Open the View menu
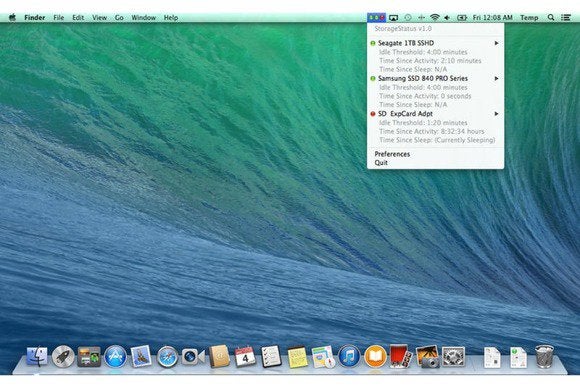Screen dimensions: 580x388 point(99,17)
